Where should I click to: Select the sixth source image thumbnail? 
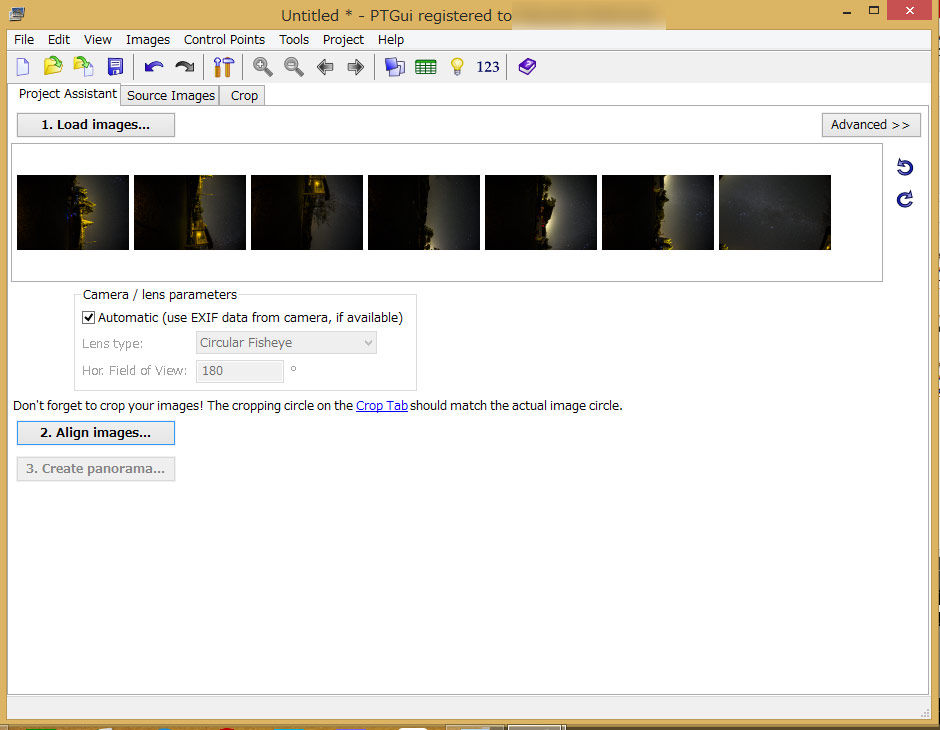pyautogui.click(x=658, y=212)
